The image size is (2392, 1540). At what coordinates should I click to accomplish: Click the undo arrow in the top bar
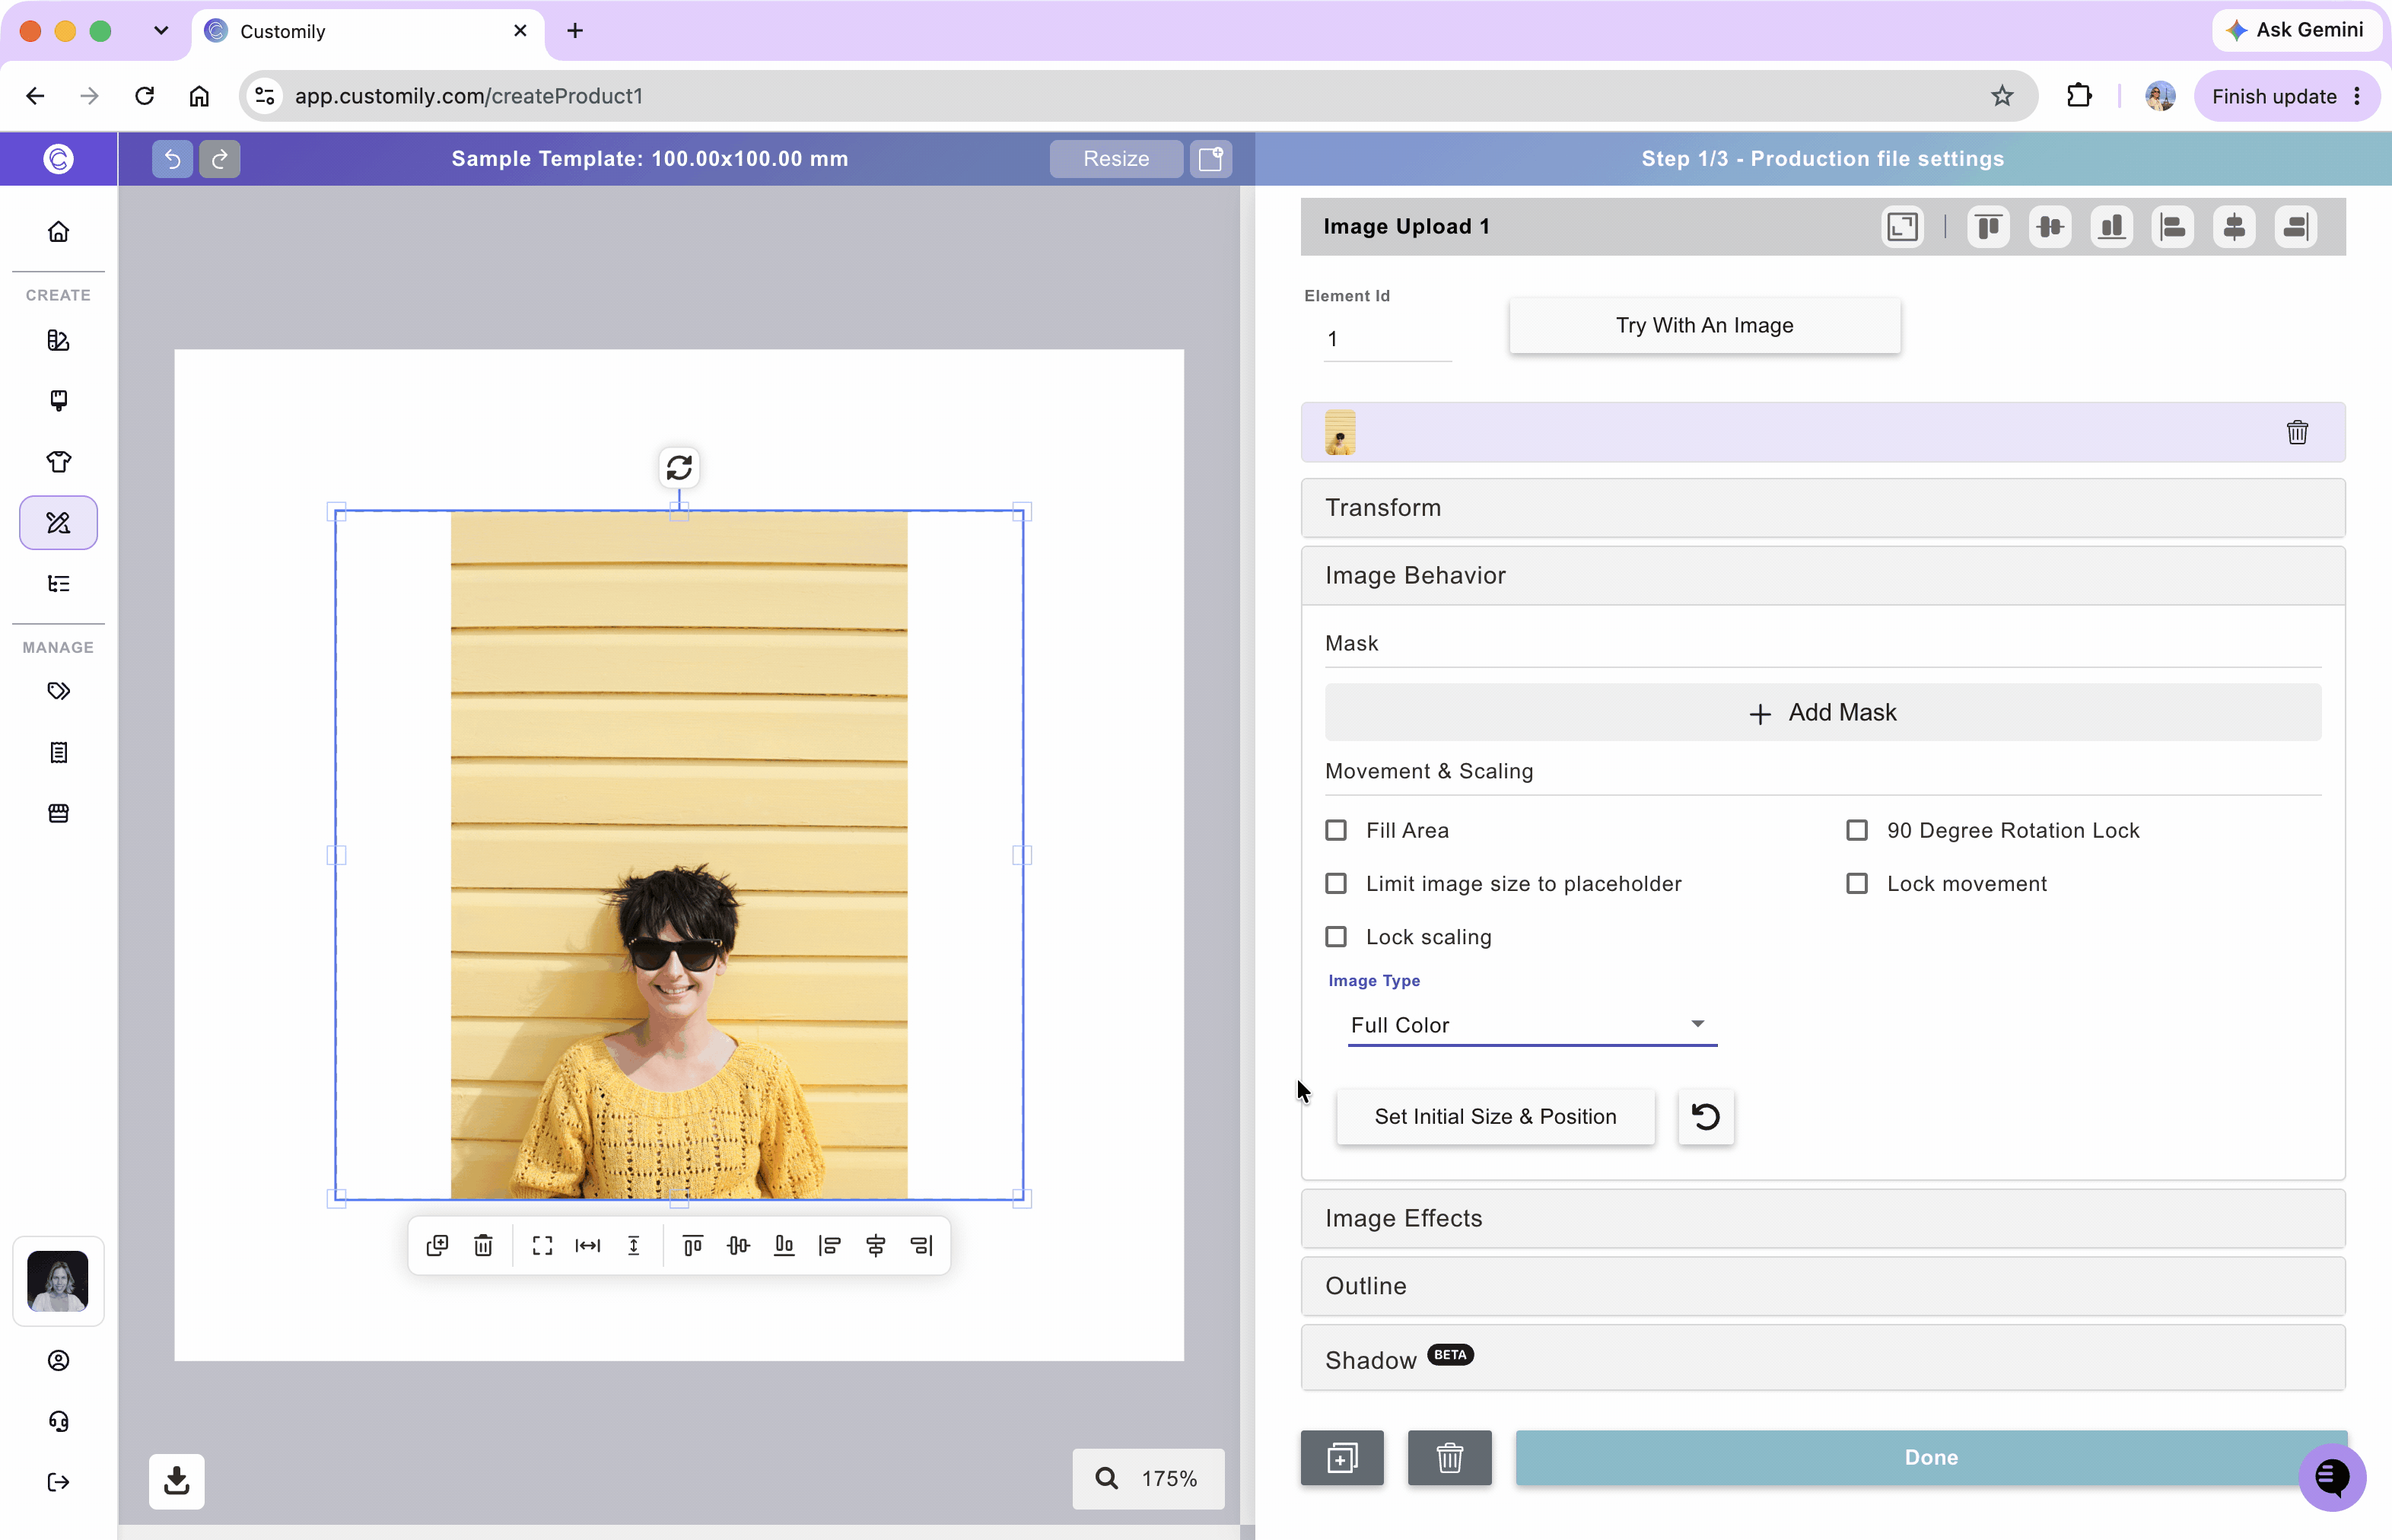click(172, 158)
